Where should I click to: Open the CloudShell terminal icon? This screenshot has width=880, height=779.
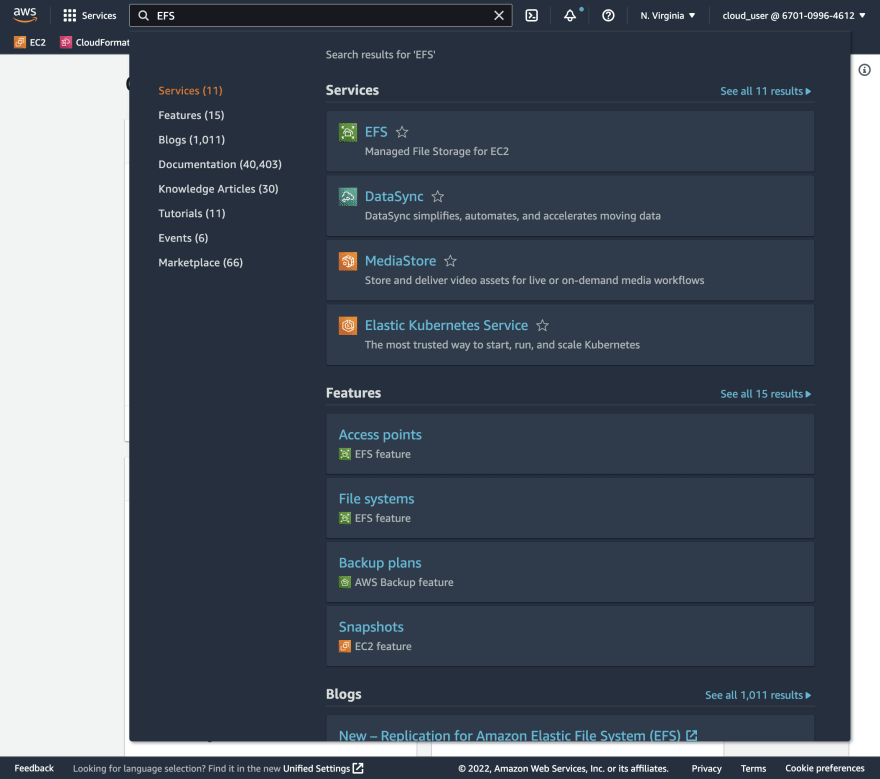click(531, 16)
